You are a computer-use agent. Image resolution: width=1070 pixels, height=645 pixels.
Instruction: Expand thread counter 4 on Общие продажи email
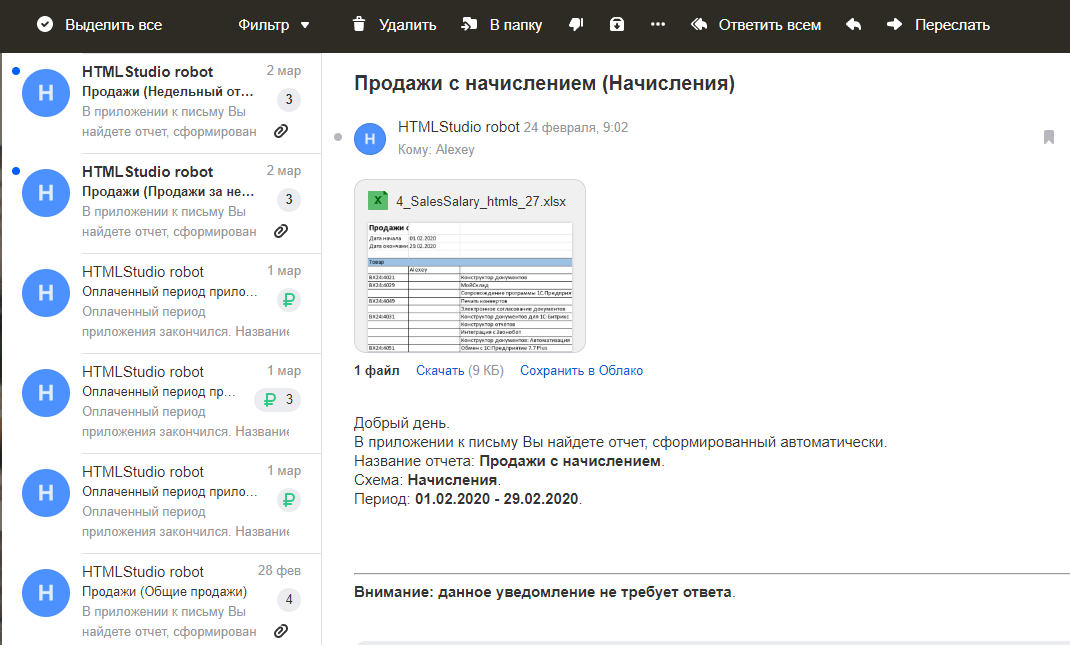(288, 600)
